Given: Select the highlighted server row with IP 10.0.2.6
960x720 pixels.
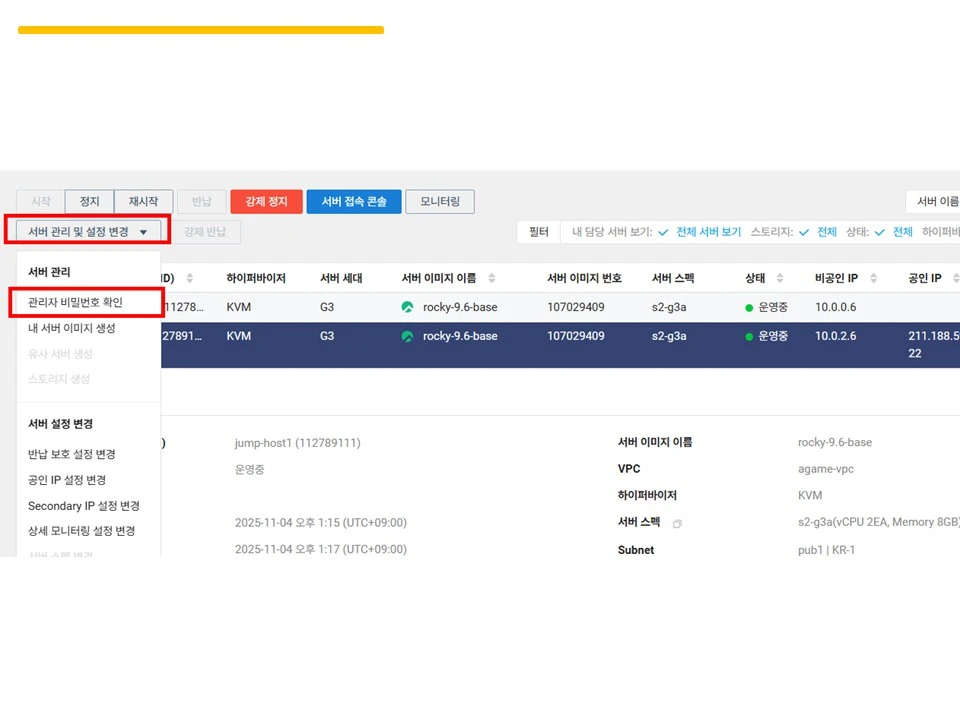Looking at the screenshot, I should (x=560, y=345).
